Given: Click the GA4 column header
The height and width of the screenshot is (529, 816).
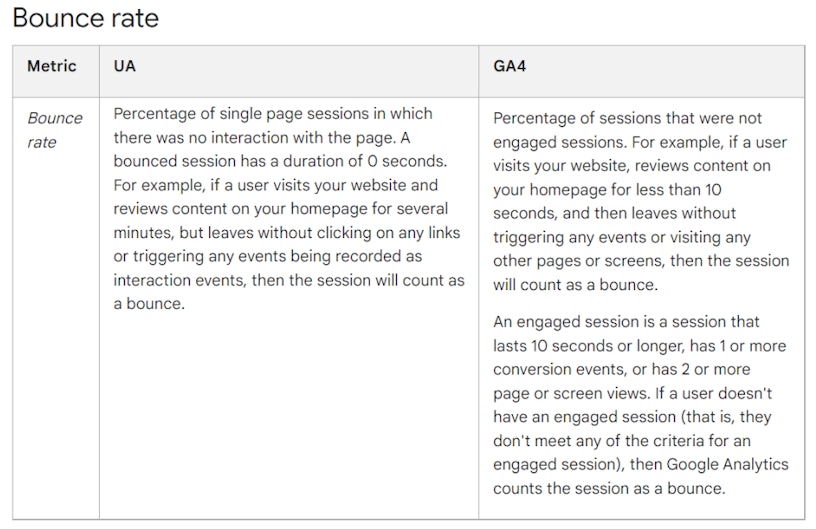Looking at the screenshot, I should pos(510,66).
